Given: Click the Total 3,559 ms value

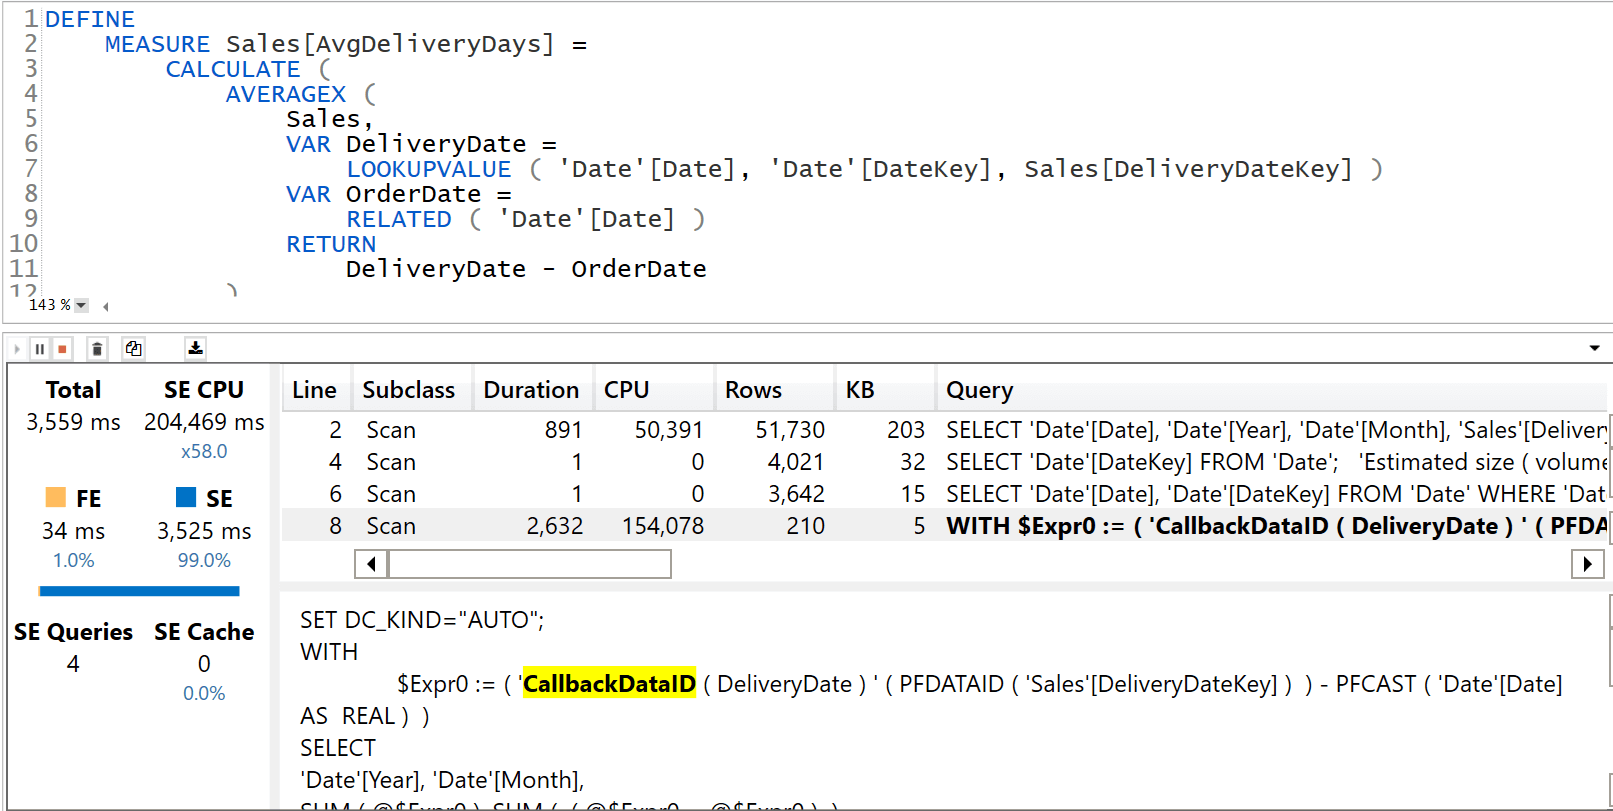Looking at the screenshot, I should coord(73,422).
